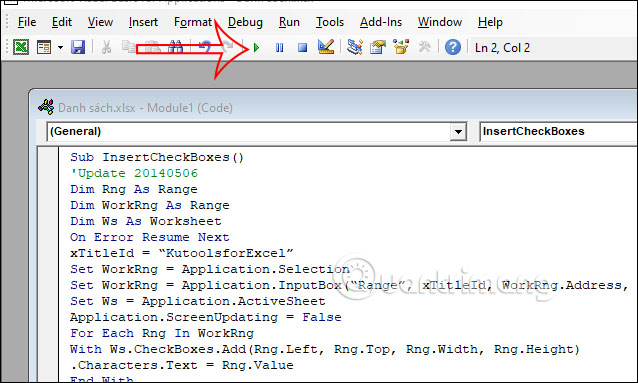Click the For Each Rng In WorkRng line
The image size is (638, 383).
point(162,333)
